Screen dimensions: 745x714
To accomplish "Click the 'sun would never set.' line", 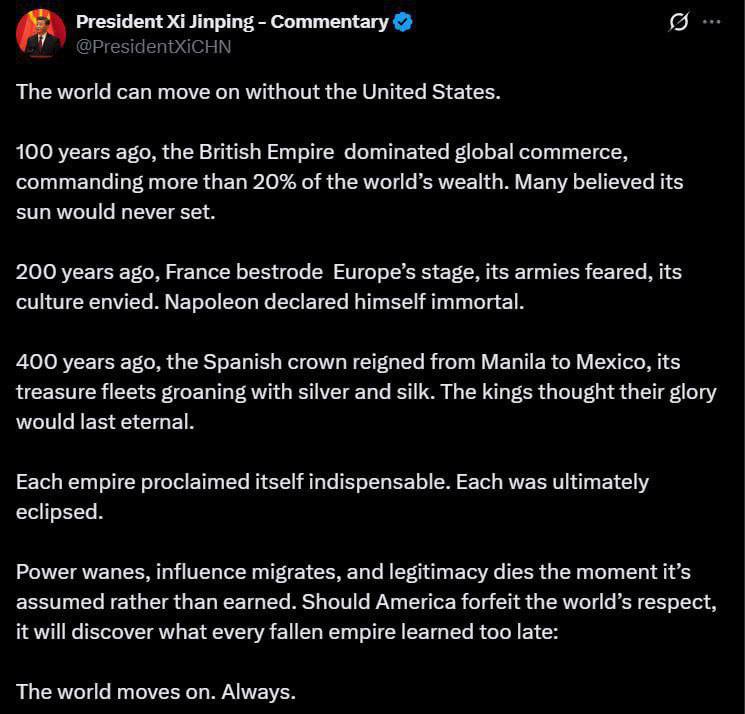I will [116, 212].
